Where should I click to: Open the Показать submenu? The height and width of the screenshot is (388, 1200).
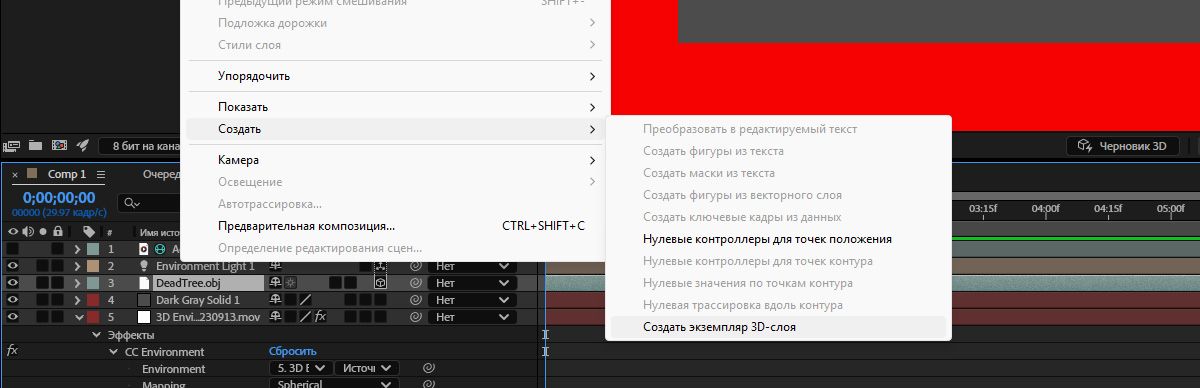click(x=396, y=107)
